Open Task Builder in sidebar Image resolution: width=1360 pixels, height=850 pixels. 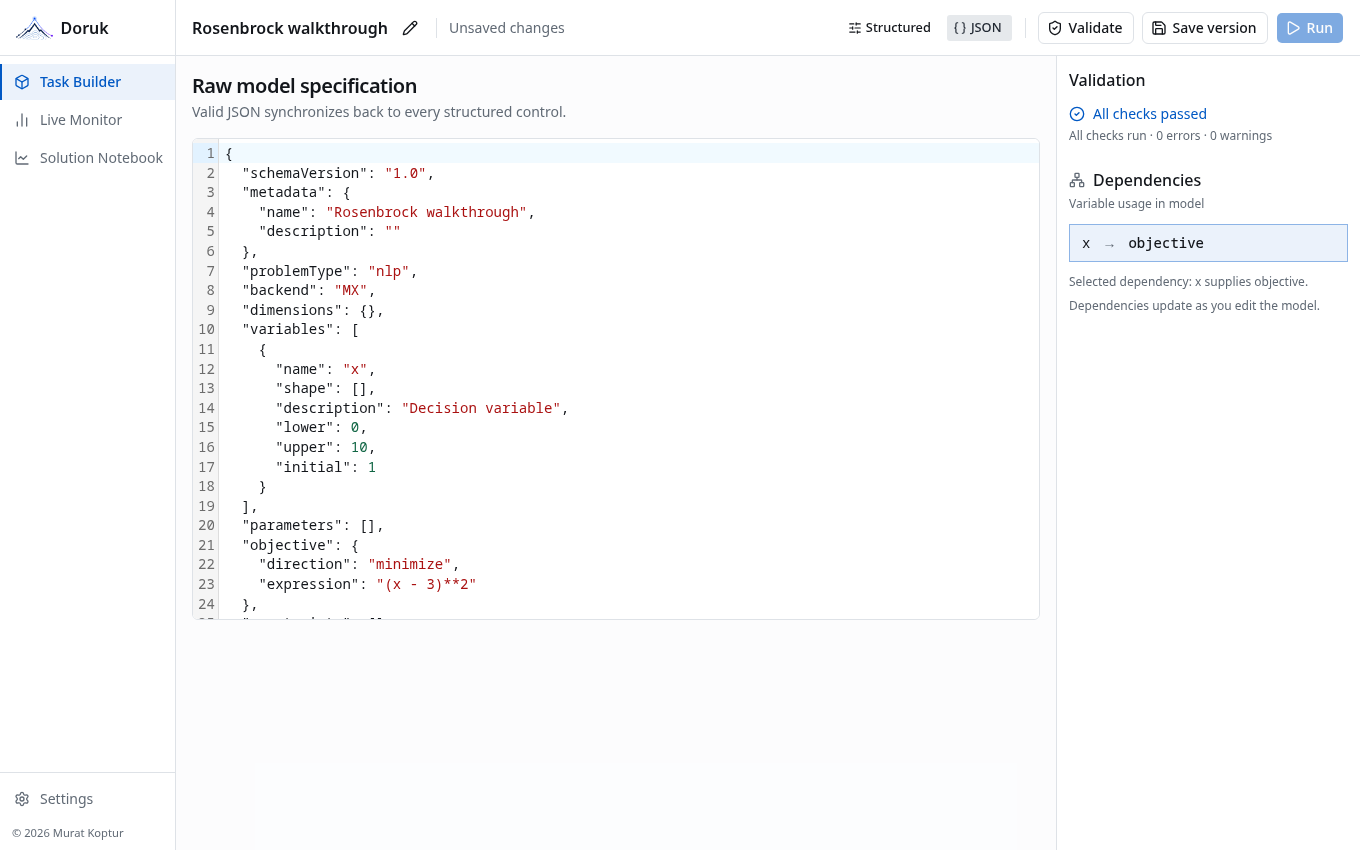88,82
